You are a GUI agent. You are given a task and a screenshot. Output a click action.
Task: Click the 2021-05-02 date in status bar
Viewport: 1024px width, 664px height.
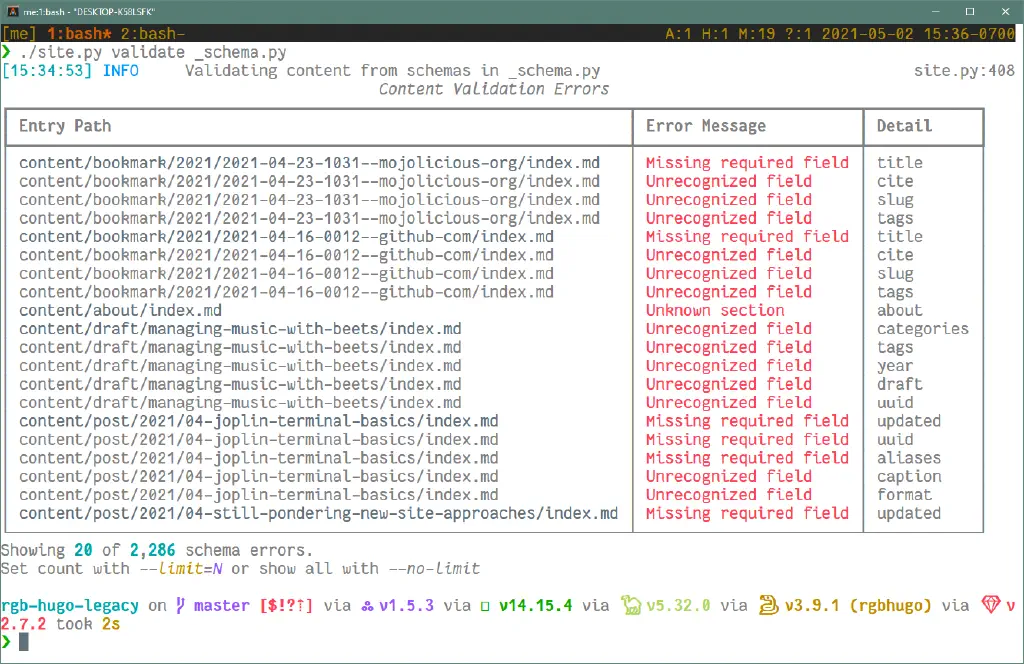point(867,33)
